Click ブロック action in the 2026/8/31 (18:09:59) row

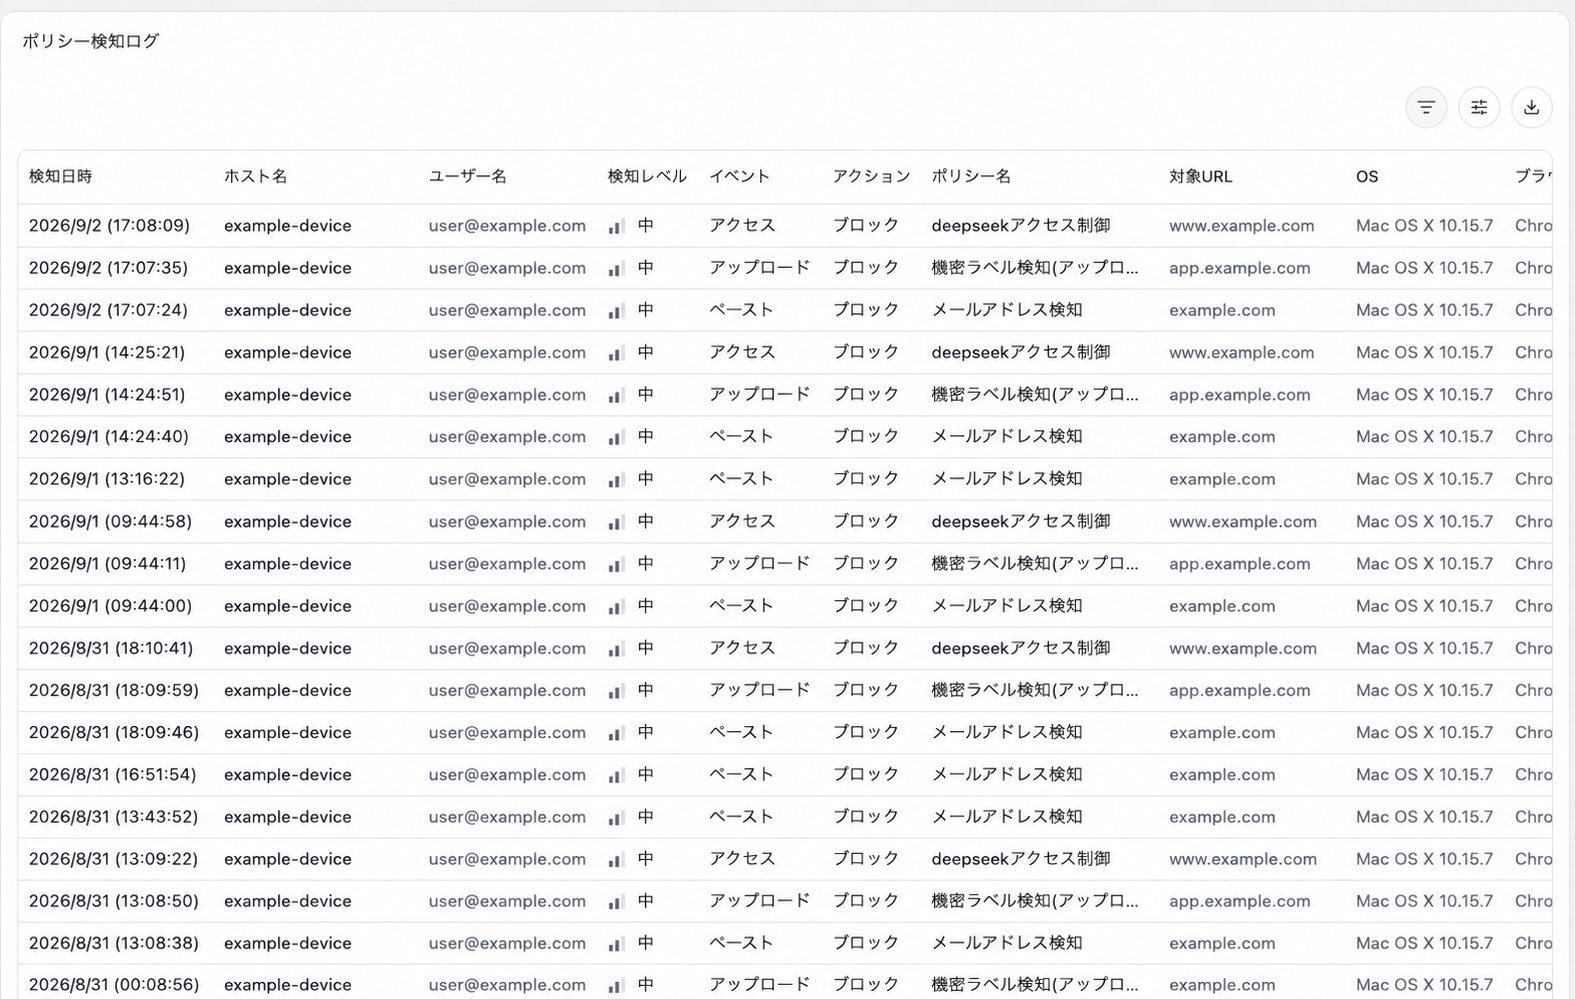point(866,690)
